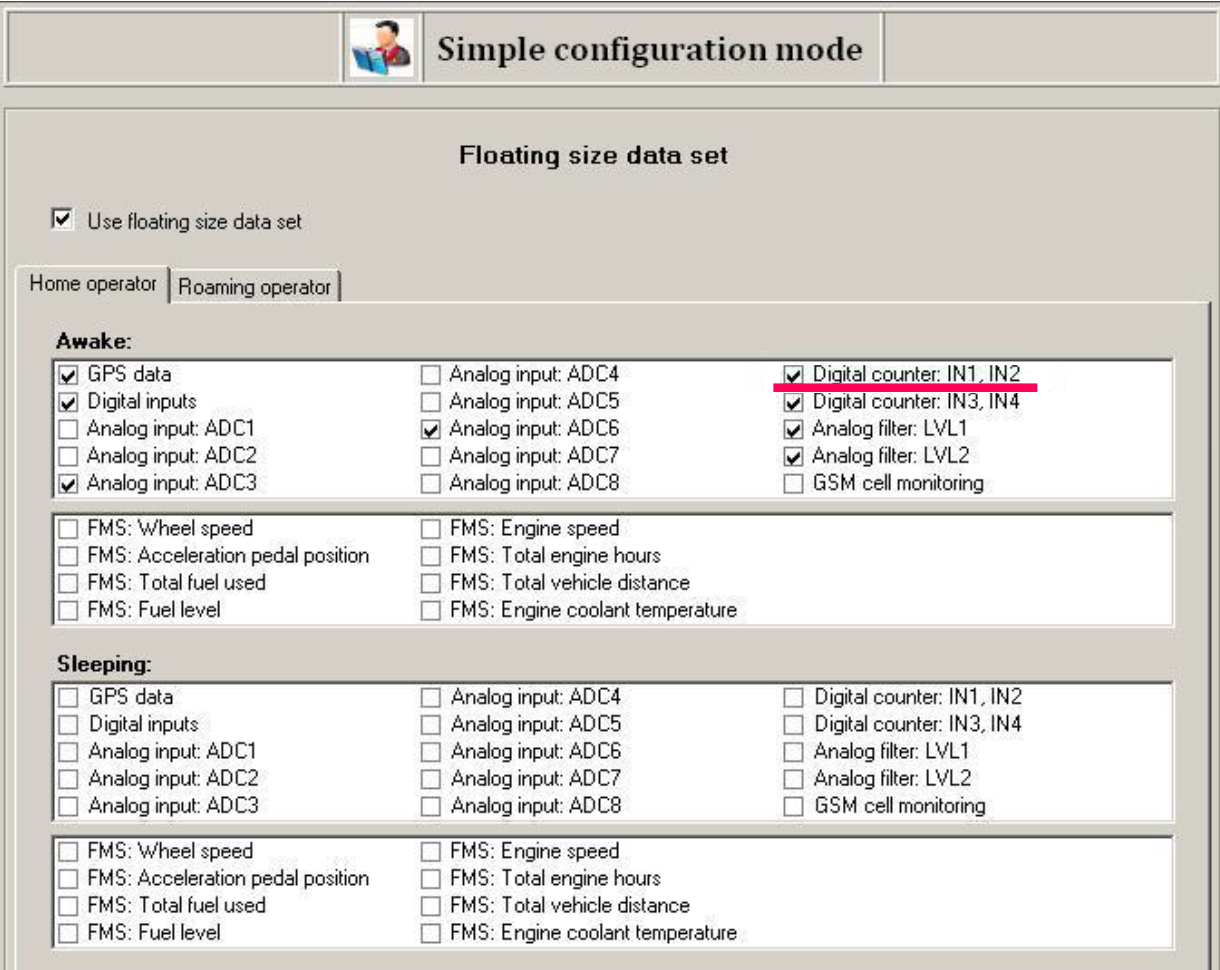Enable Sleeping Digital counter IN3, IN4
The width and height of the screenshot is (1220, 970).
pos(793,724)
